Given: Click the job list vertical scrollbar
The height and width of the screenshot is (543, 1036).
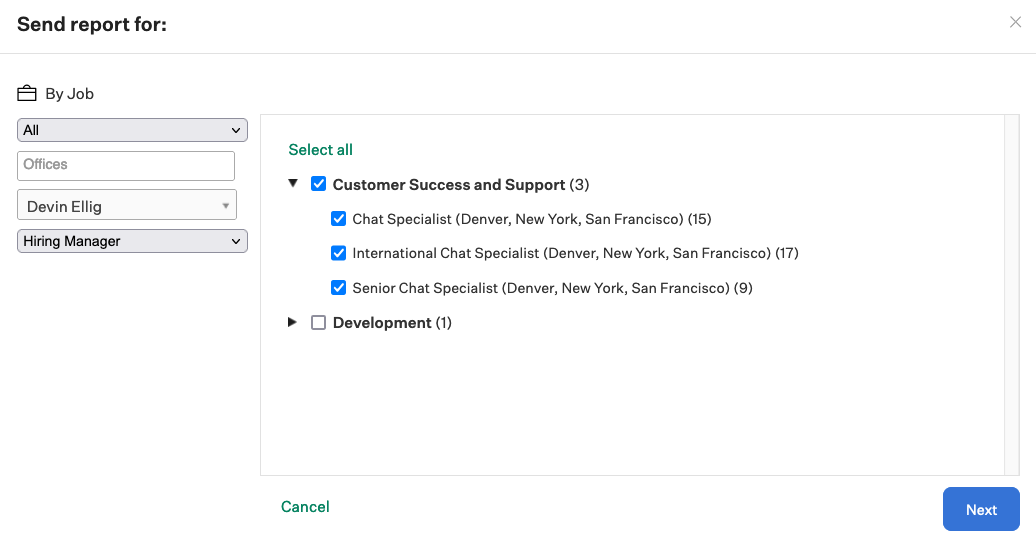Looking at the screenshot, I should (x=1012, y=295).
